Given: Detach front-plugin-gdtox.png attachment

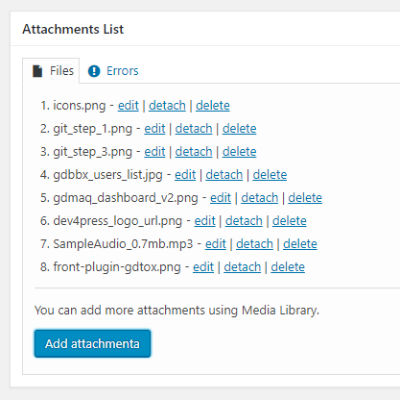Looking at the screenshot, I should tap(242, 267).
